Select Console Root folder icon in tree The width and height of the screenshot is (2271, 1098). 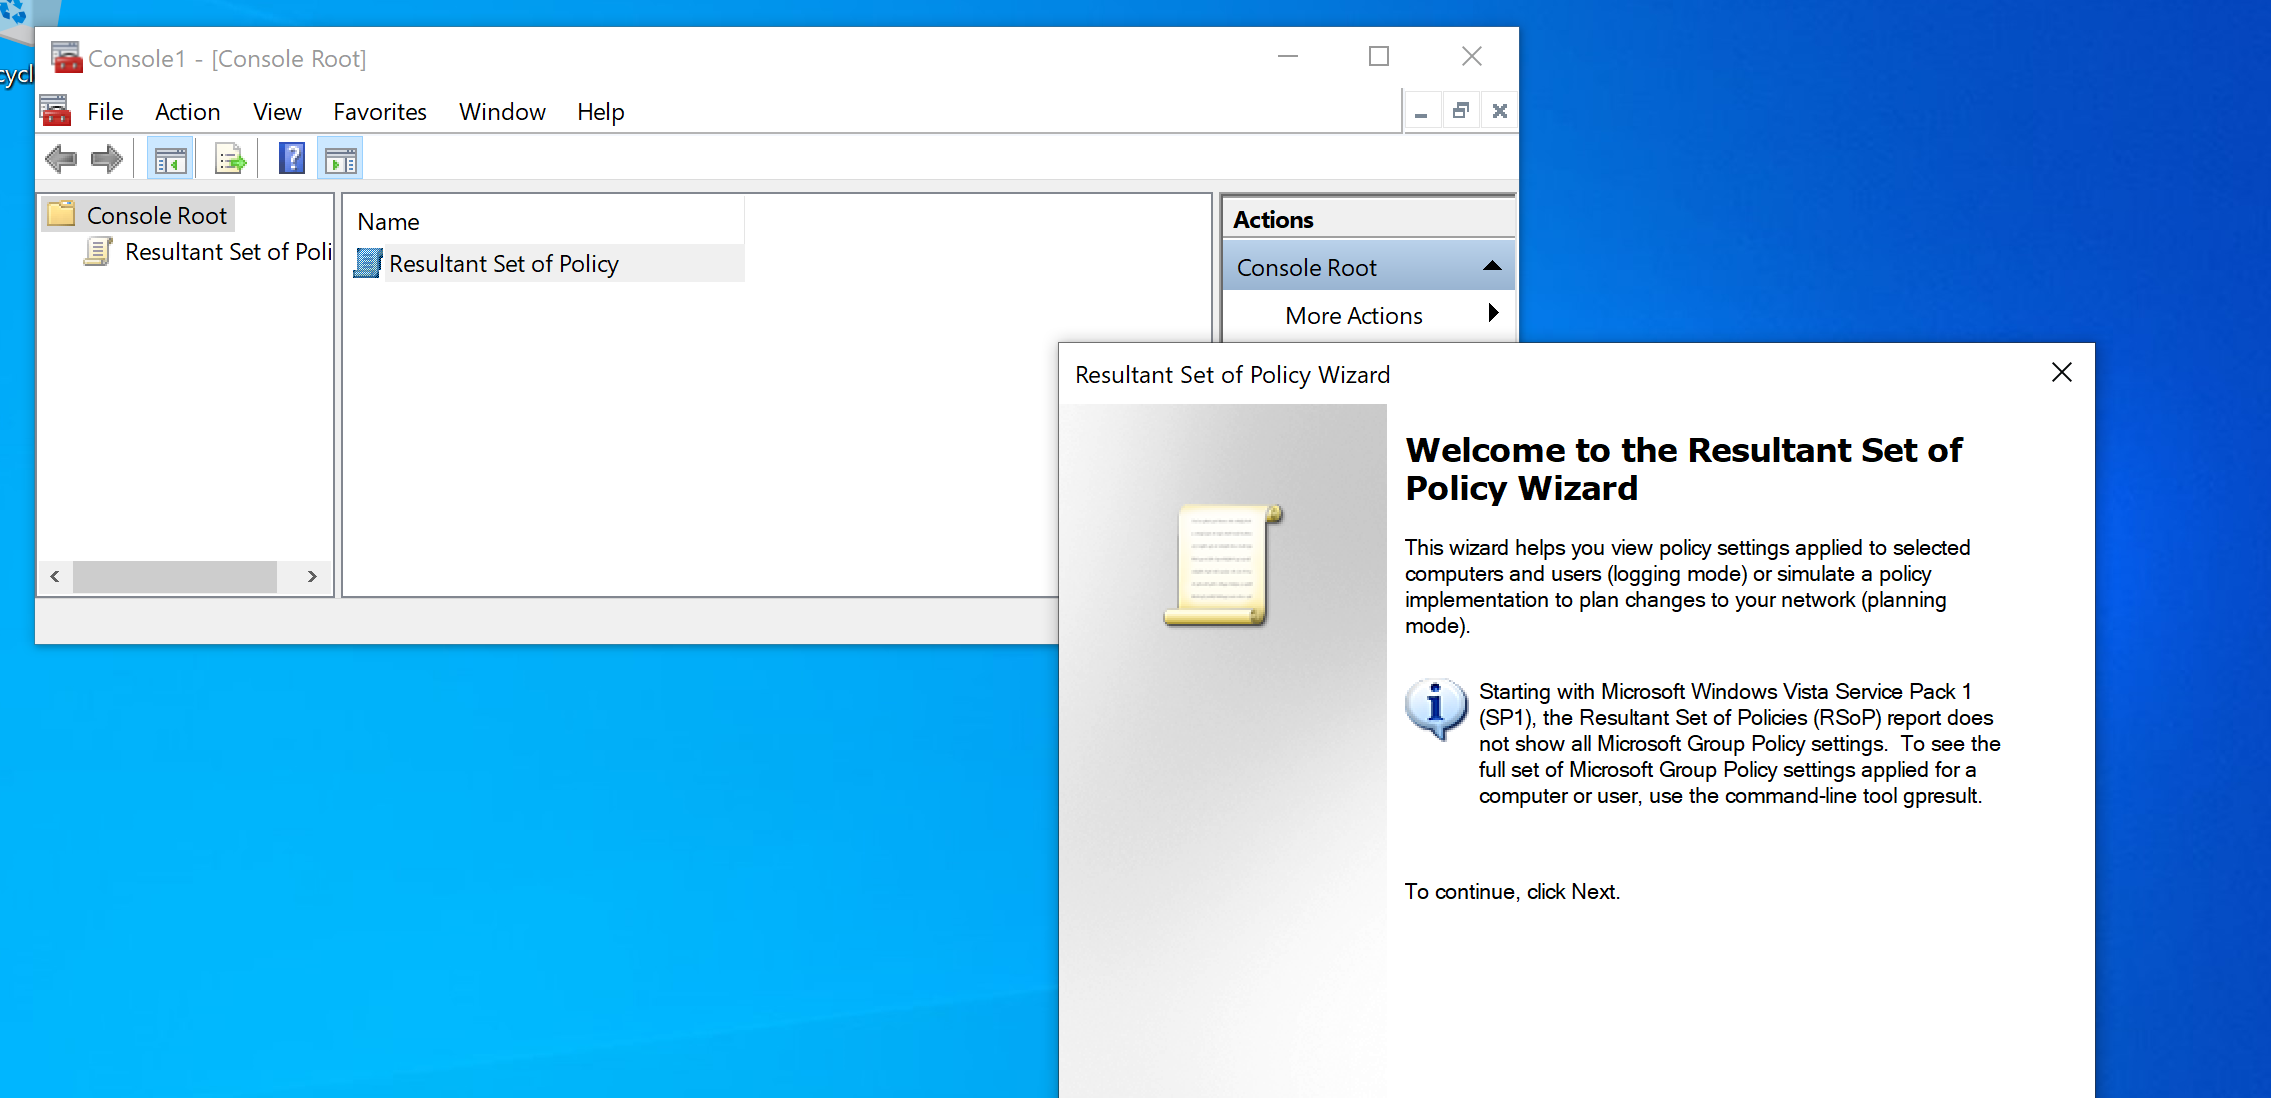(62, 214)
